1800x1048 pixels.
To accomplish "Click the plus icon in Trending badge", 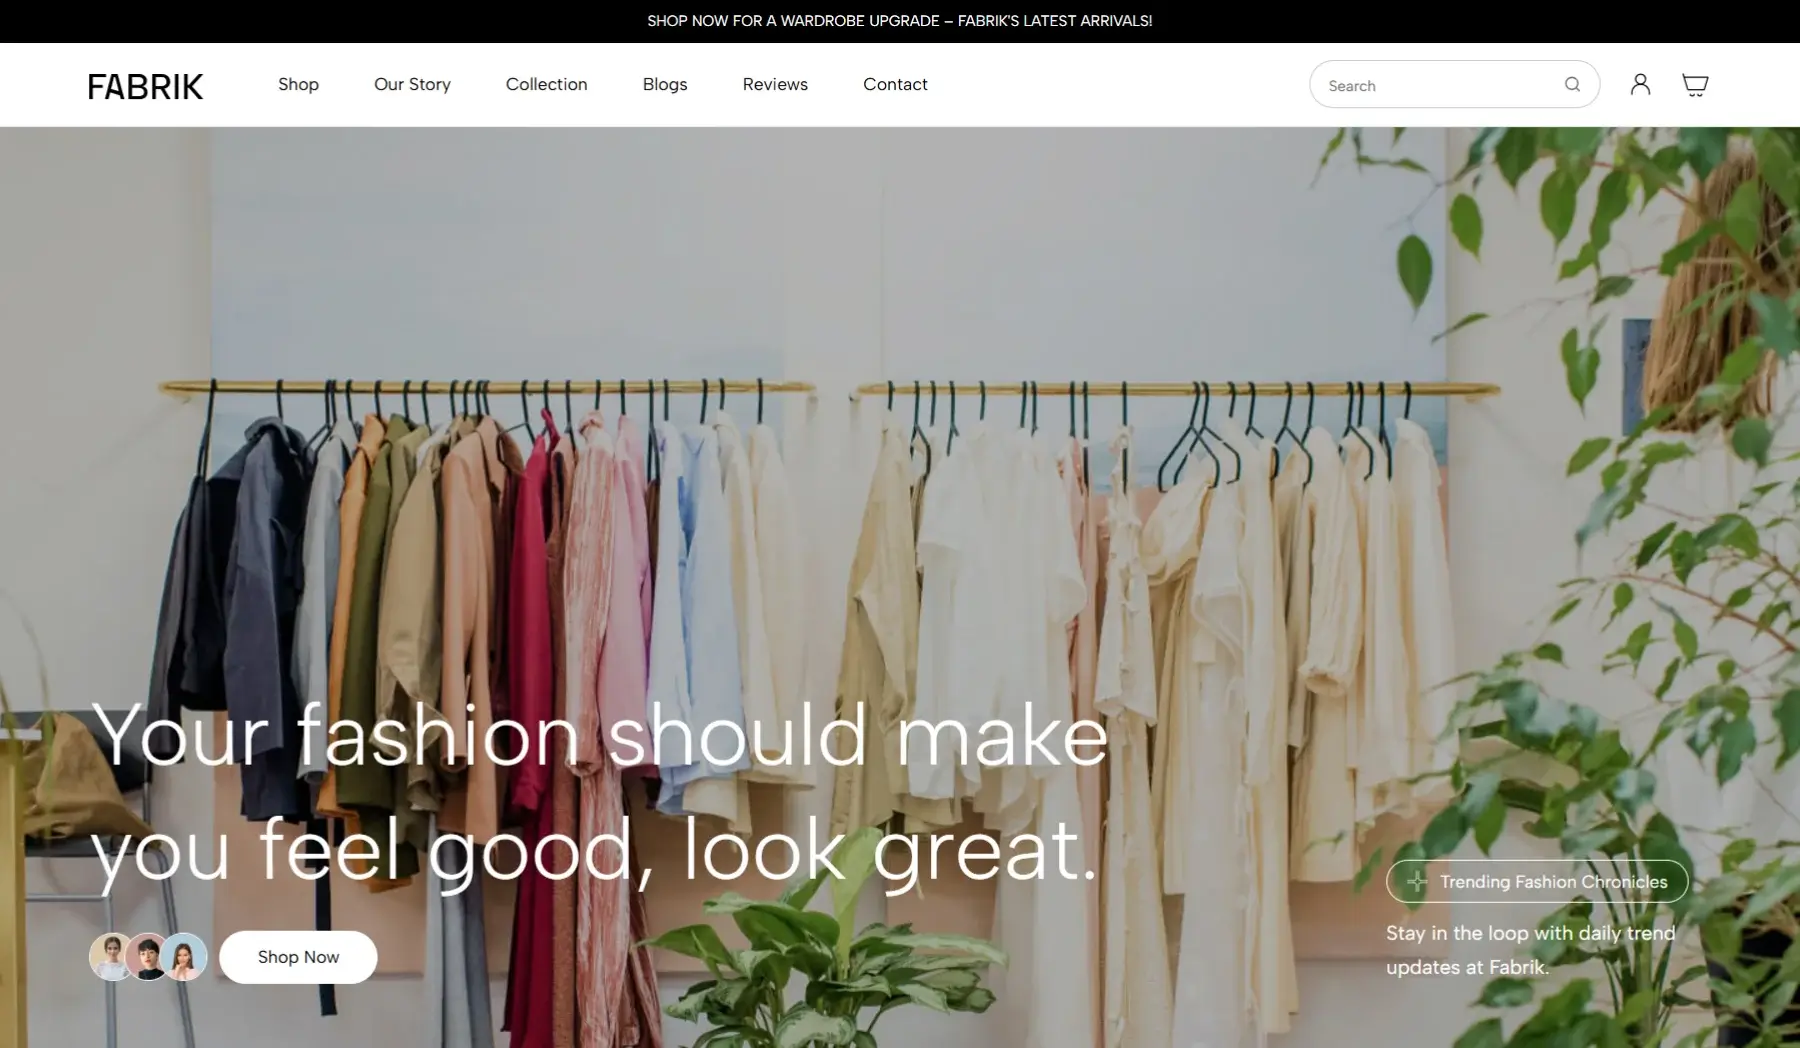I will click(1417, 881).
